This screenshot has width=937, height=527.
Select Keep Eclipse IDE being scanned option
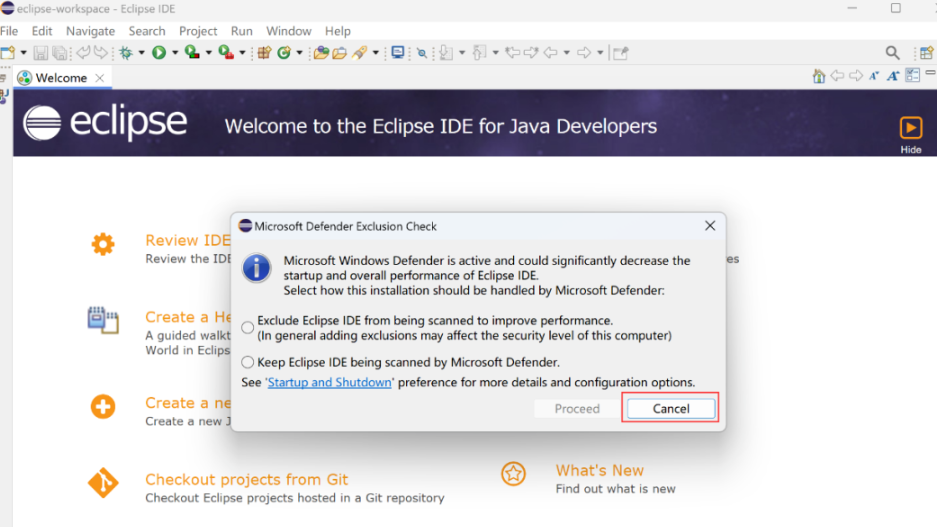pyautogui.click(x=247, y=362)
